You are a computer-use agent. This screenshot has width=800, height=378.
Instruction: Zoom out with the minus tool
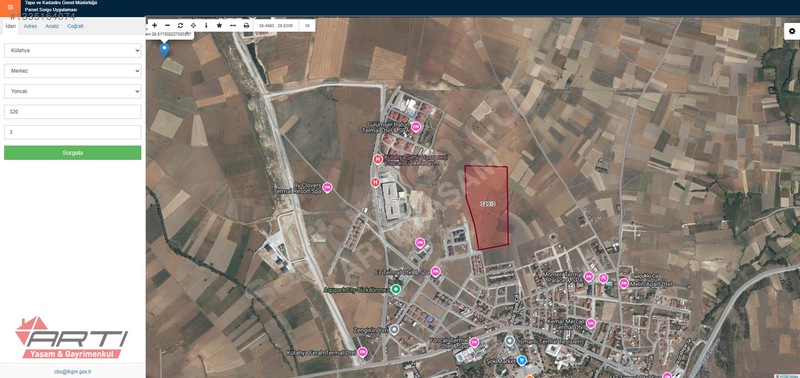(167, 25)
